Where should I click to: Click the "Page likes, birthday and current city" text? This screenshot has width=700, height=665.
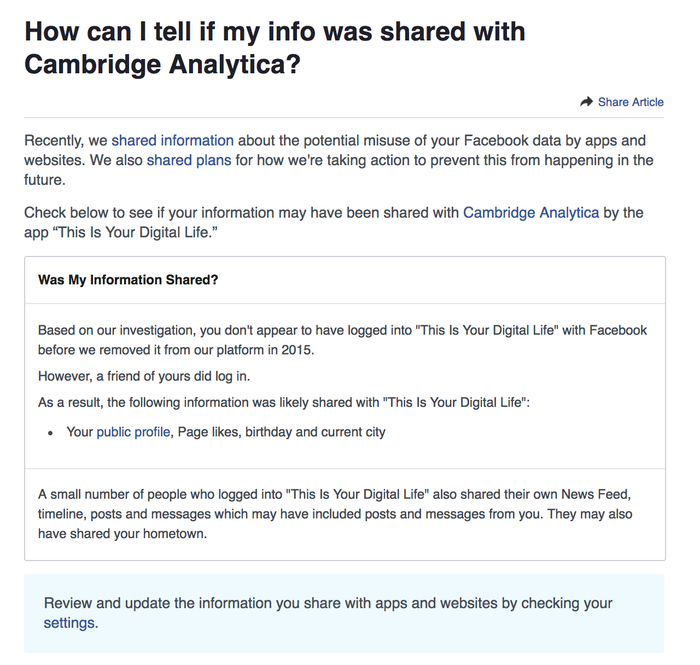tap(281, 432)
